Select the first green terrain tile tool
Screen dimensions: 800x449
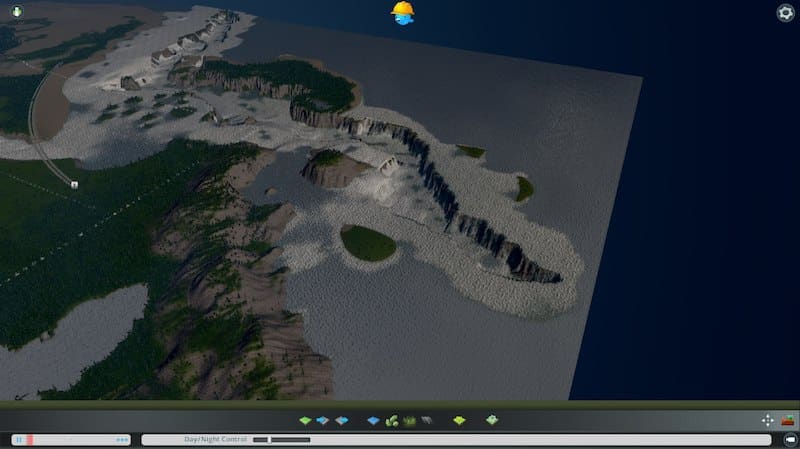pyautogui.click(x=306, y=421)
